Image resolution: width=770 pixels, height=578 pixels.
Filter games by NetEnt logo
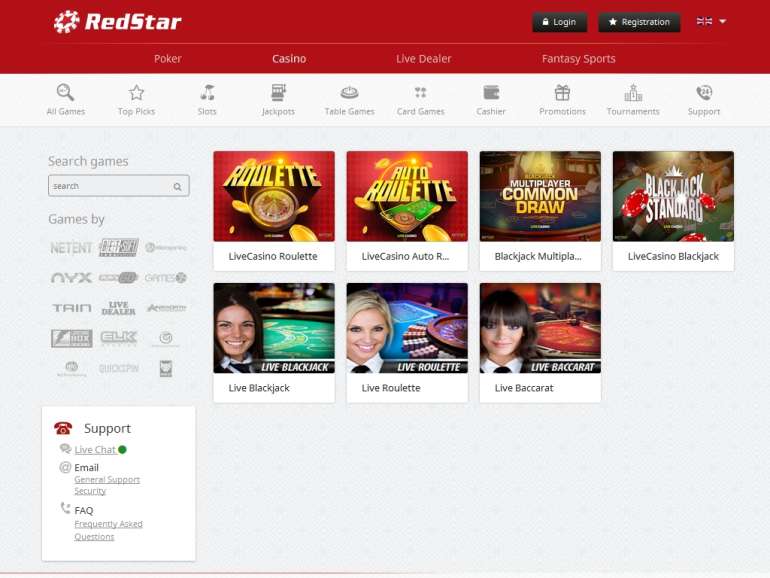click(71, 248)
